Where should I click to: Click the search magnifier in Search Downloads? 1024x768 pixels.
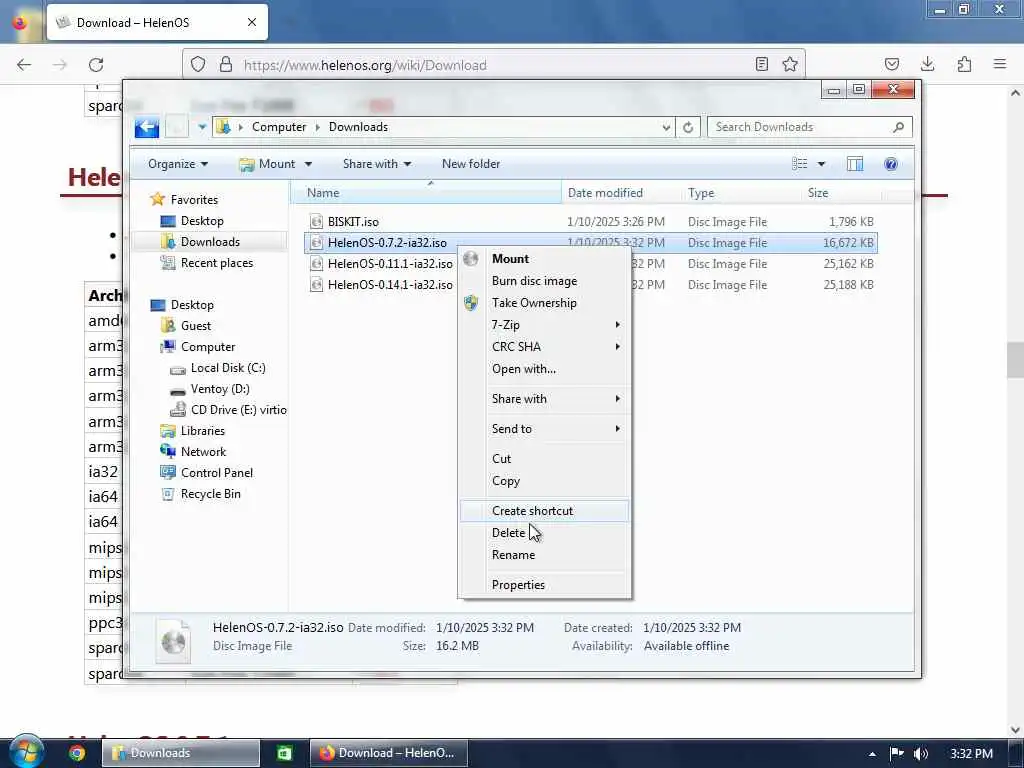tap(899, 127)
